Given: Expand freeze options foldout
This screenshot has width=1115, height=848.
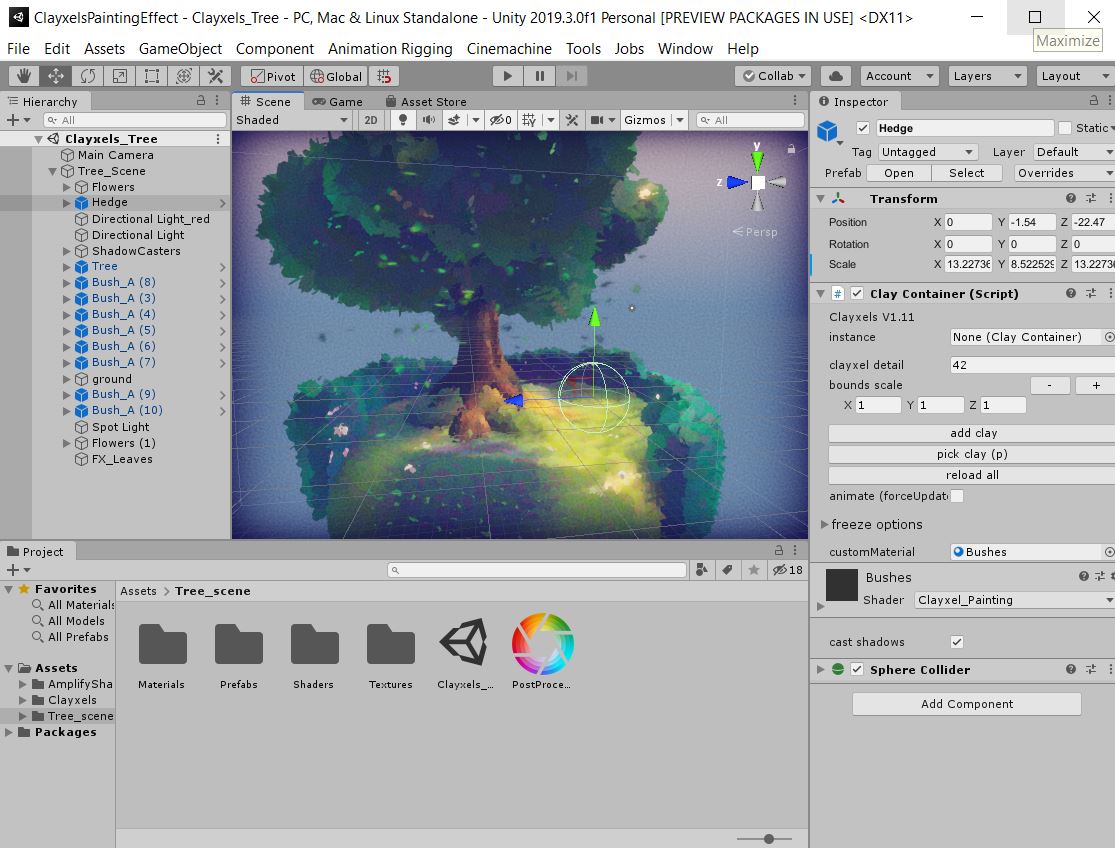Looking at the screenshot, I should [824, 525].
